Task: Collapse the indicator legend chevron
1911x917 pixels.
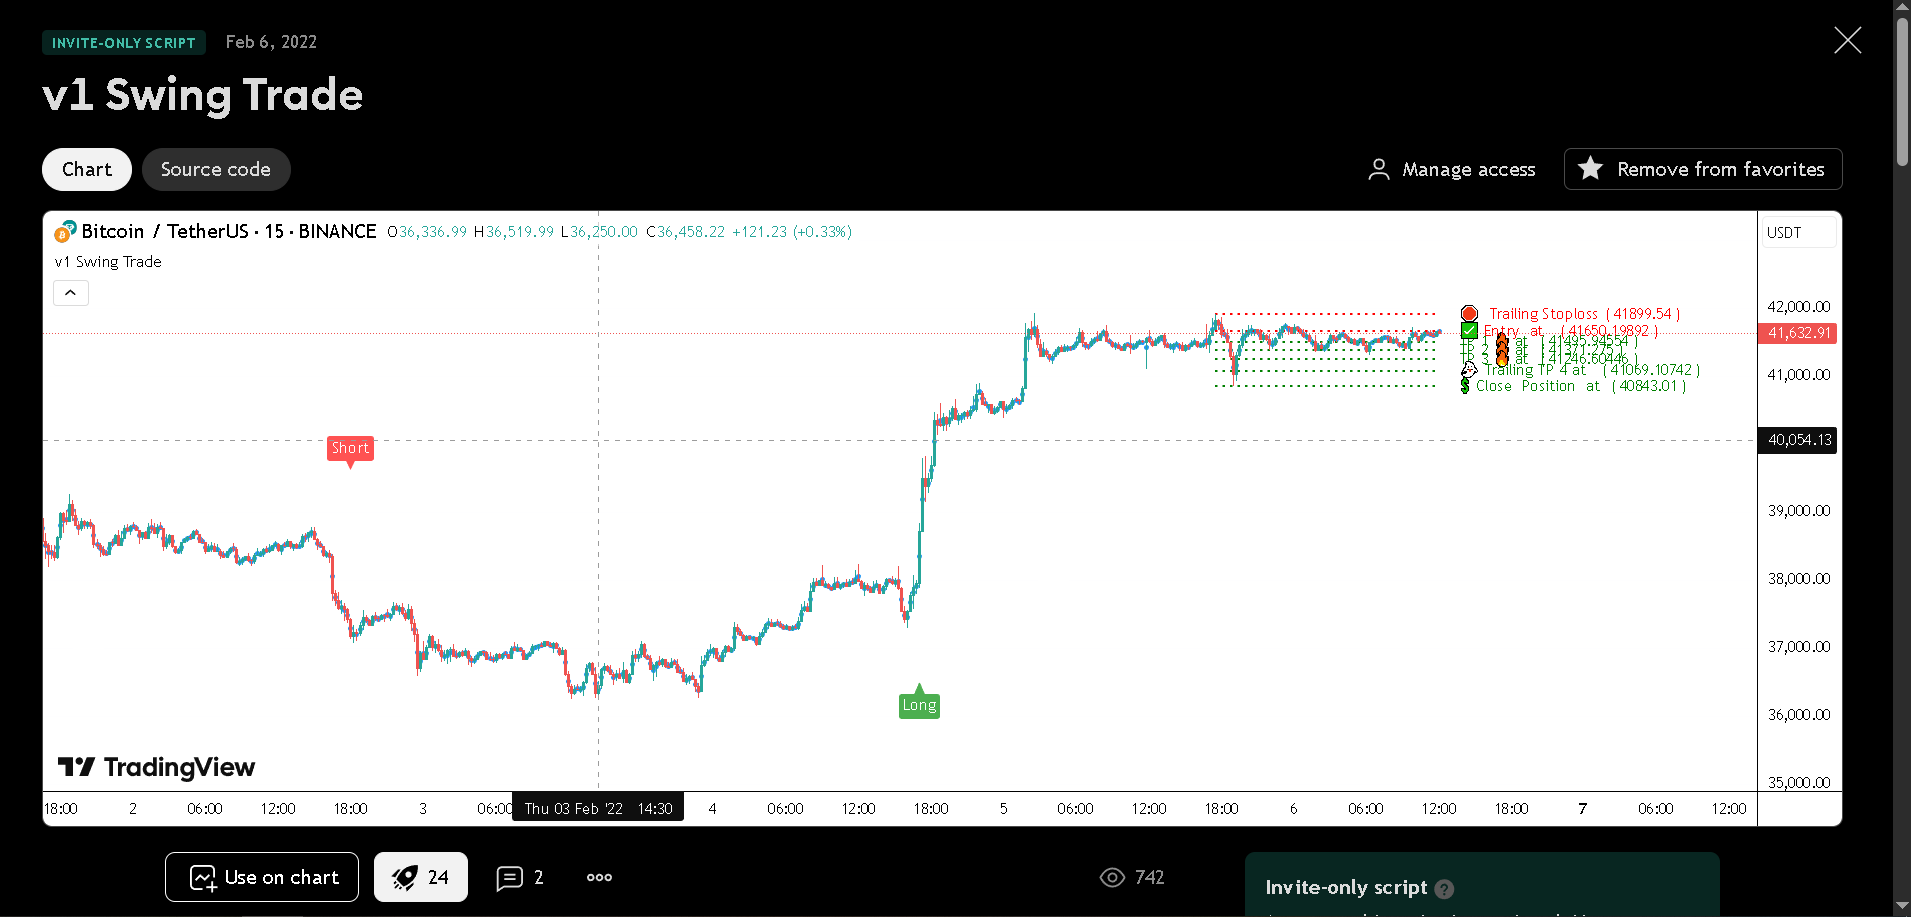Action: point(71,293)
